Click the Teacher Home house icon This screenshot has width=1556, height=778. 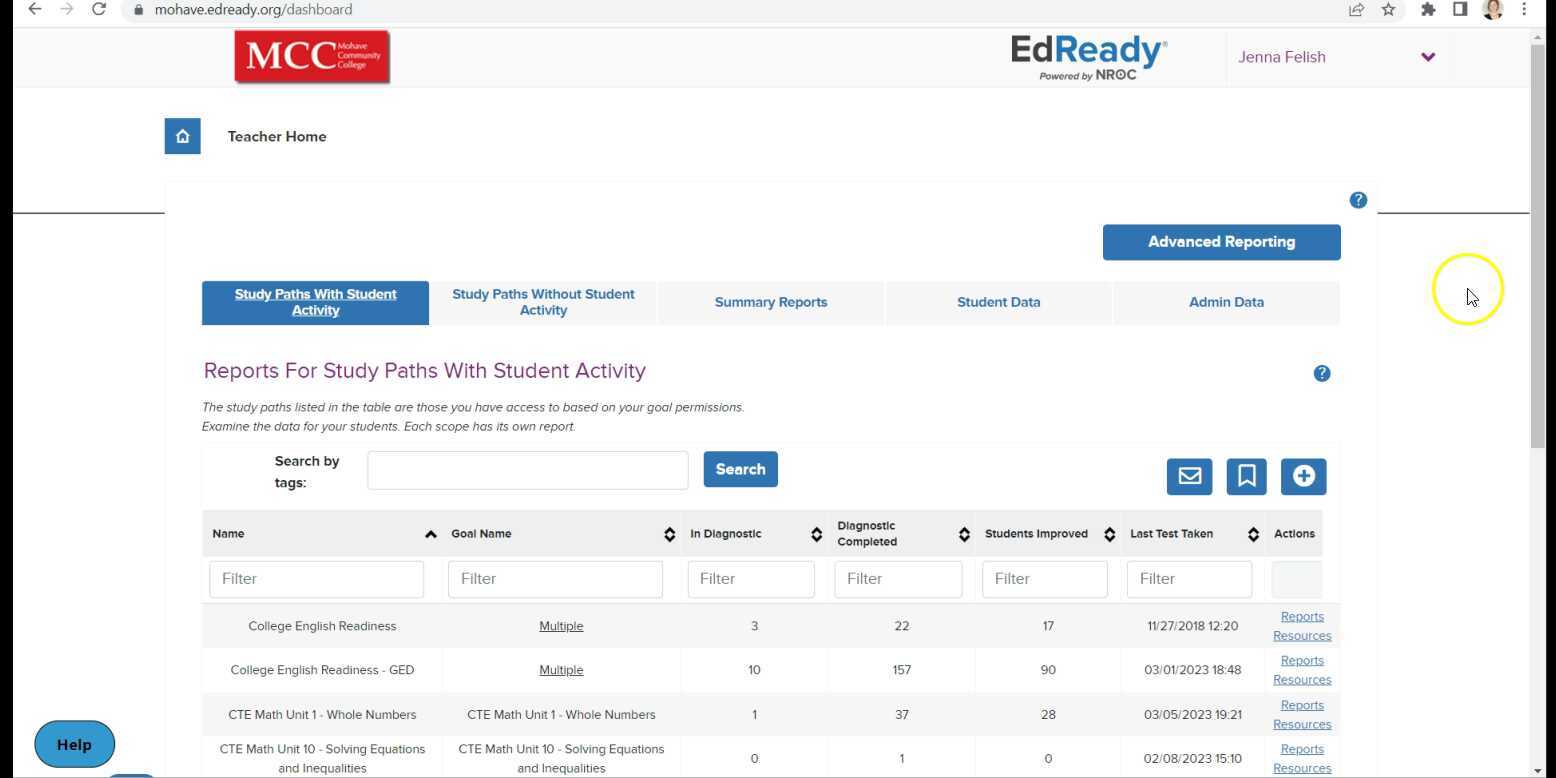tap(182, 136)
